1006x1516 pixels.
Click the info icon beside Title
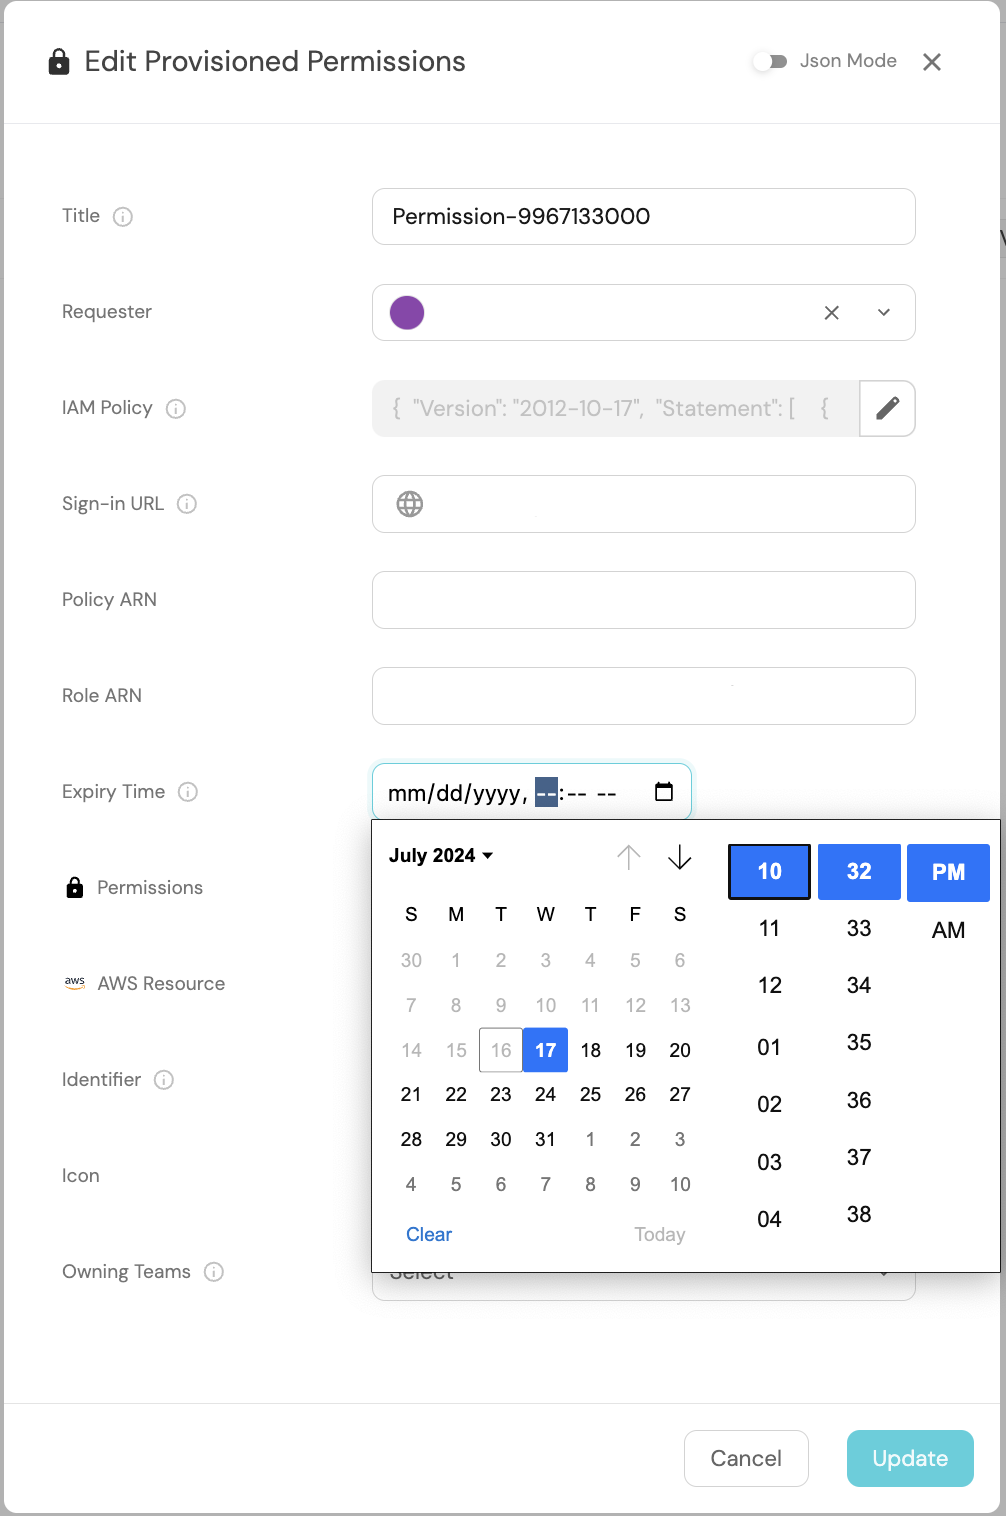coord(123,217)
